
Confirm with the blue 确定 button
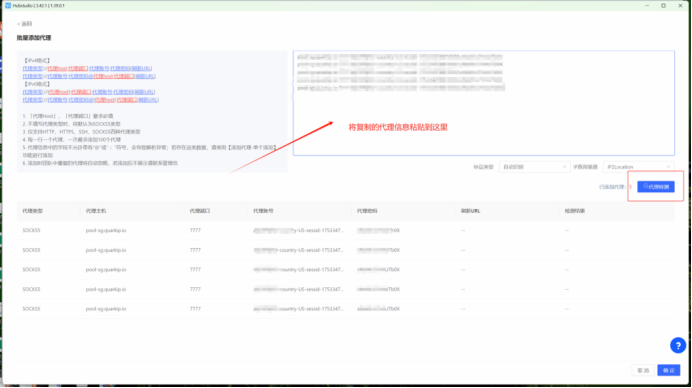pos(669,370)
